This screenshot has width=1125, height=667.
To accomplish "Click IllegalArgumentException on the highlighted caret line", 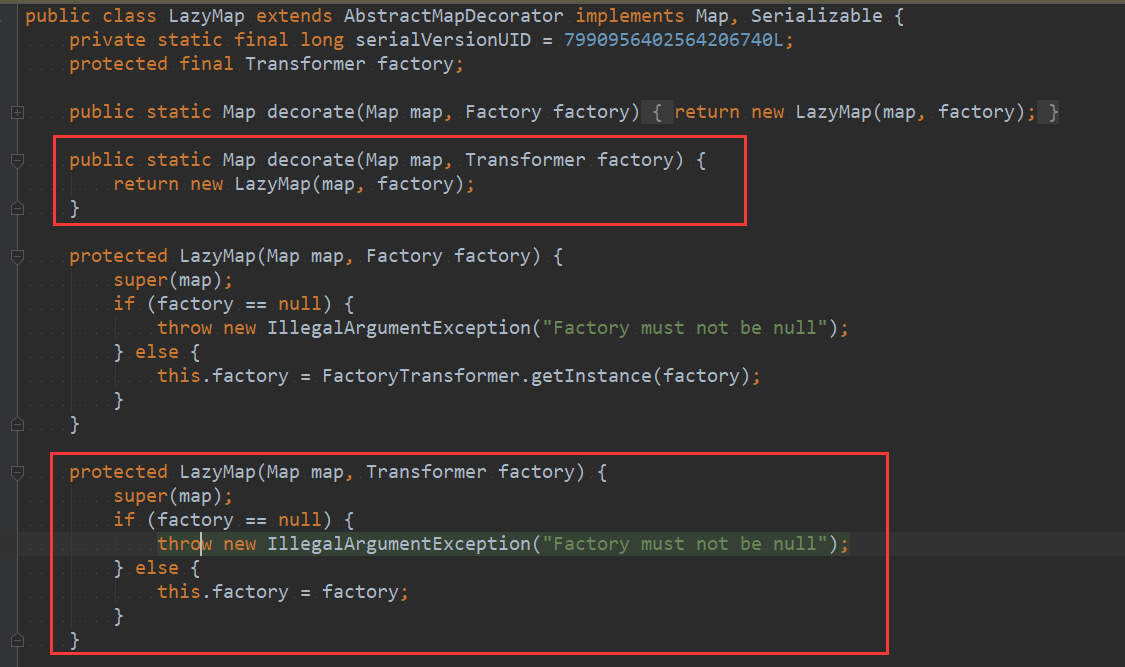I will [399, 544].
